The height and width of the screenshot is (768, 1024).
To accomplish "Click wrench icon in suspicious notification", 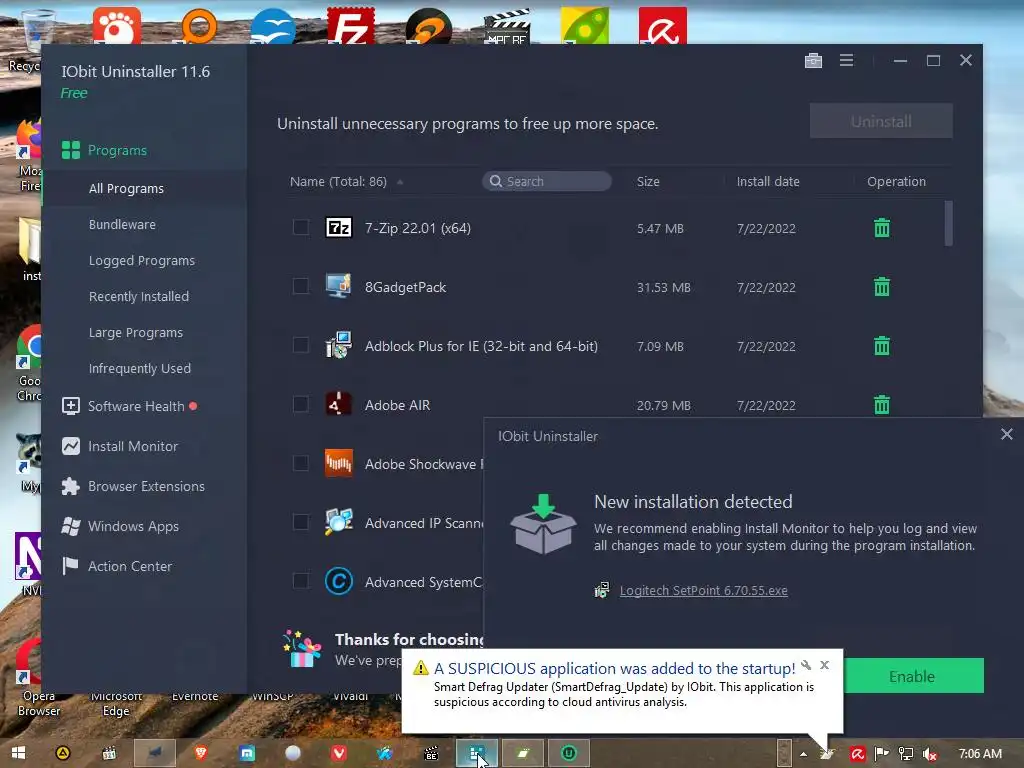I will point(806,665).
